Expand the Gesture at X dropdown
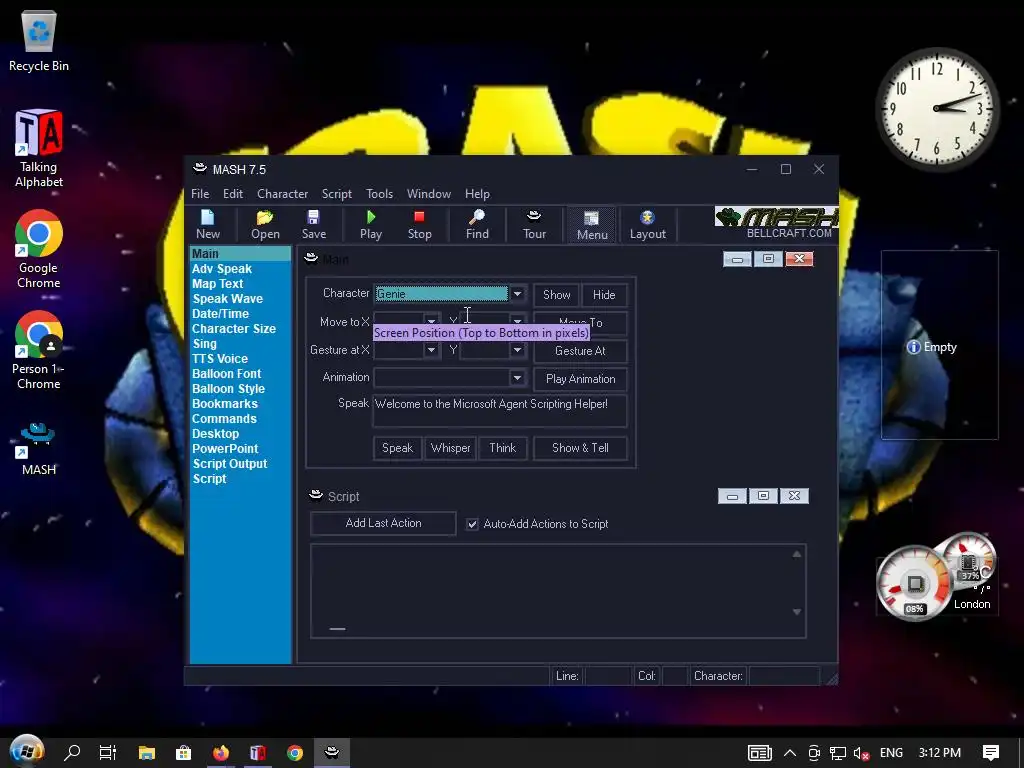 (431, 350)
